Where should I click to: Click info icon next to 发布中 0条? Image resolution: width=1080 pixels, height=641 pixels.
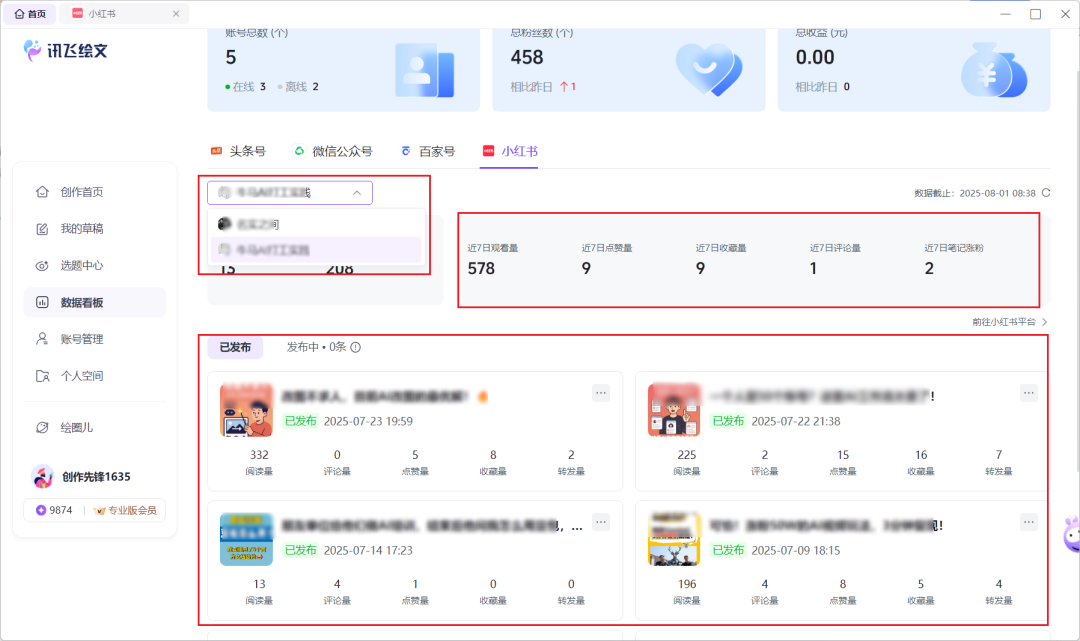[355, 347]
